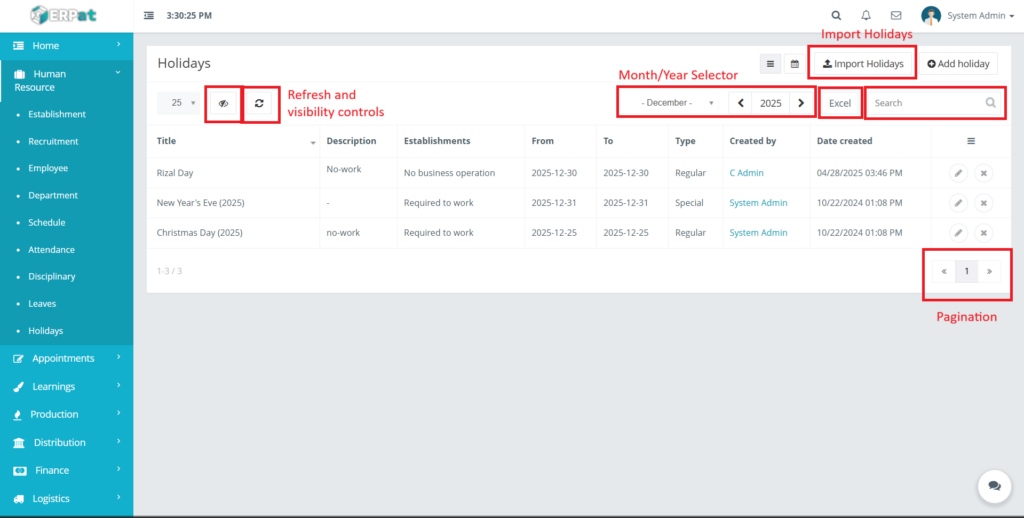Expand the System Admin user menu
Viewport: 1024px width, 518px height.
pyautogui.click(x=980, y=16)
